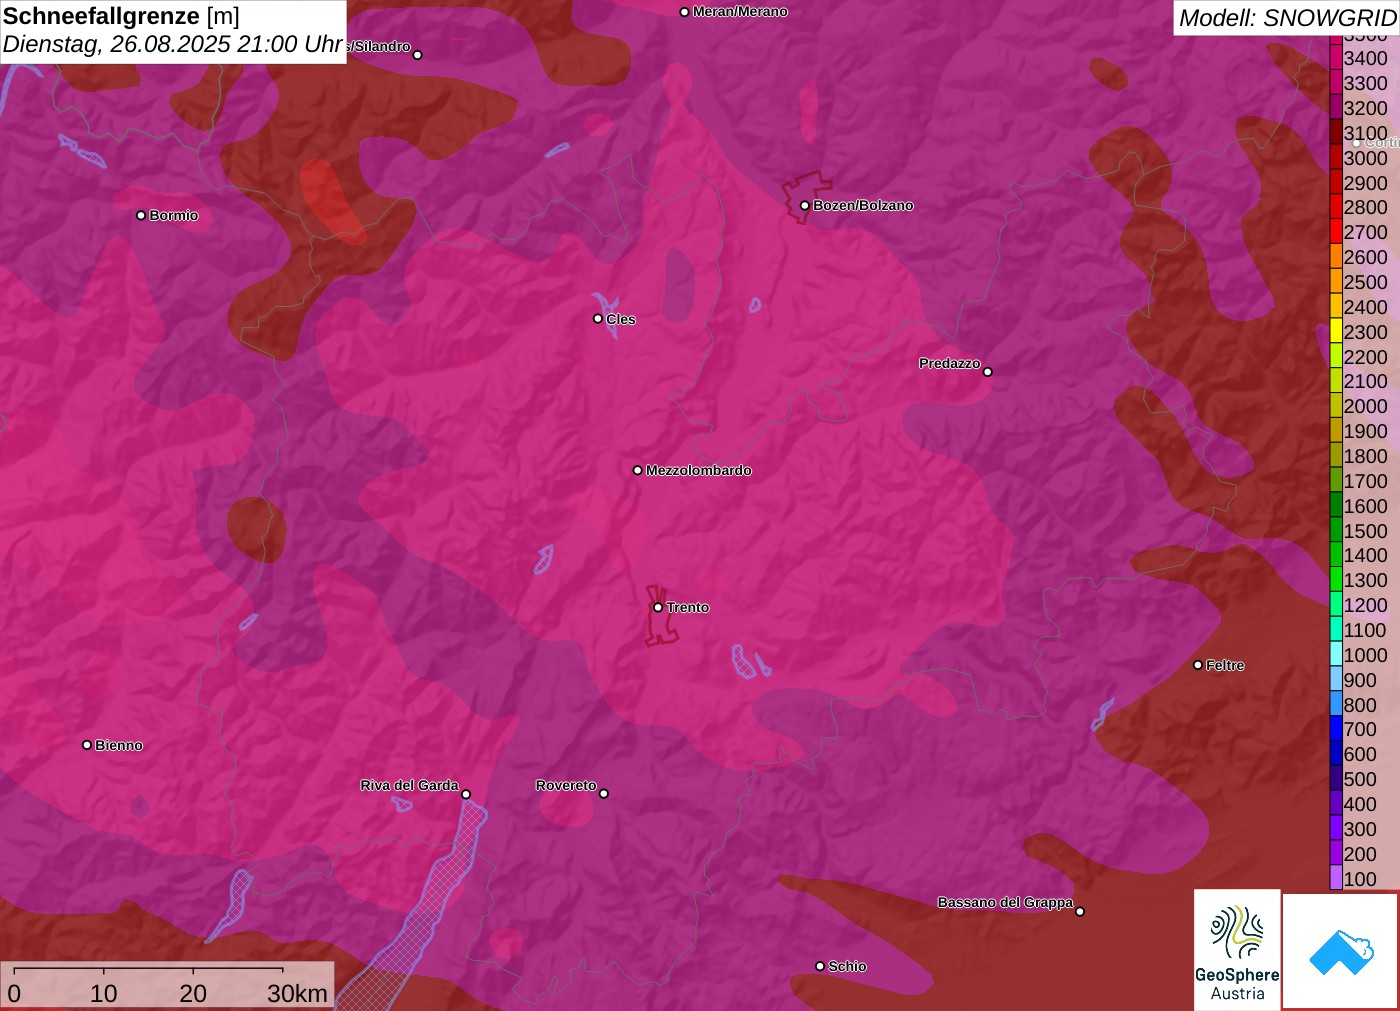Click the blue cloud-house logo
The width and height of the screenshot is (1400, 1011).
[x=1341, y=951]
